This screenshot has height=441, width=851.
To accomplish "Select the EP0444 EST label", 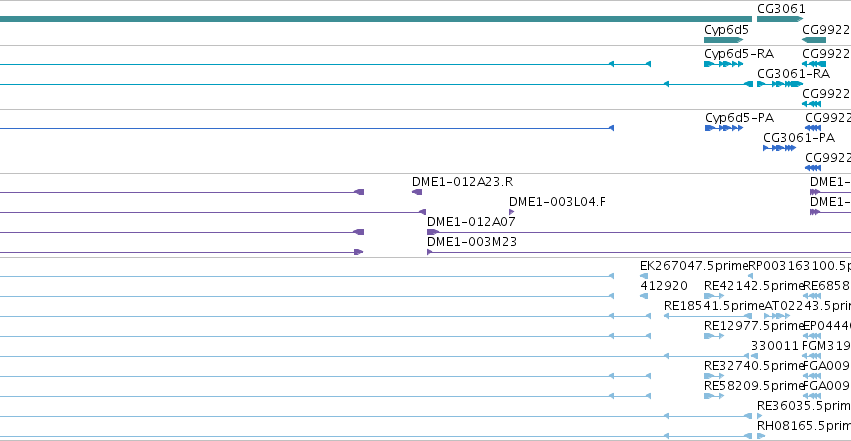I will (827, 326).
